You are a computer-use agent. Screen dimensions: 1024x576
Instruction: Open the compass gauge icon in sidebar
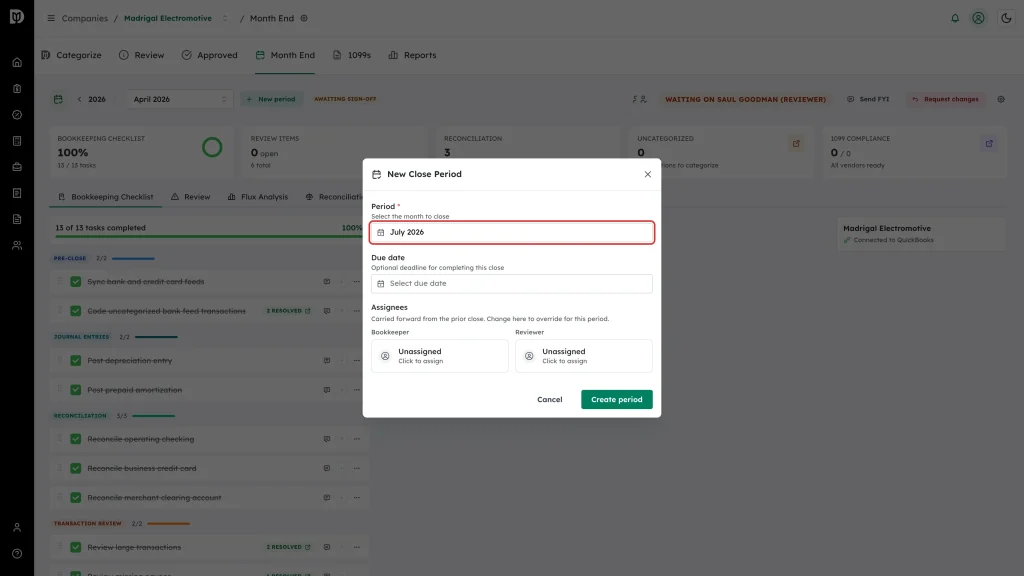[x=17, y=115]
